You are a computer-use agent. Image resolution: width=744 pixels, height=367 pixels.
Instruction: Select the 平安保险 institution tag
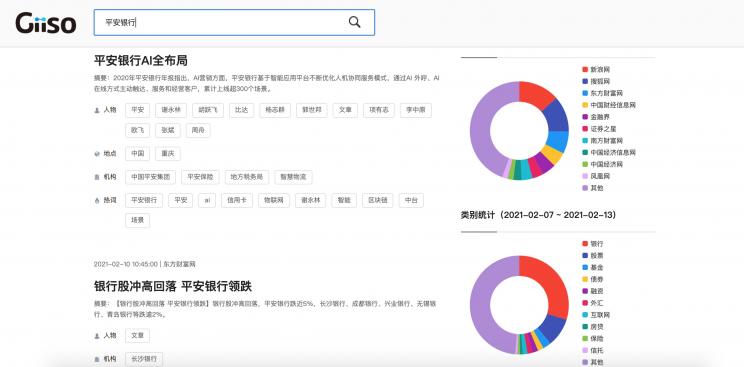[x=200, y=177]
